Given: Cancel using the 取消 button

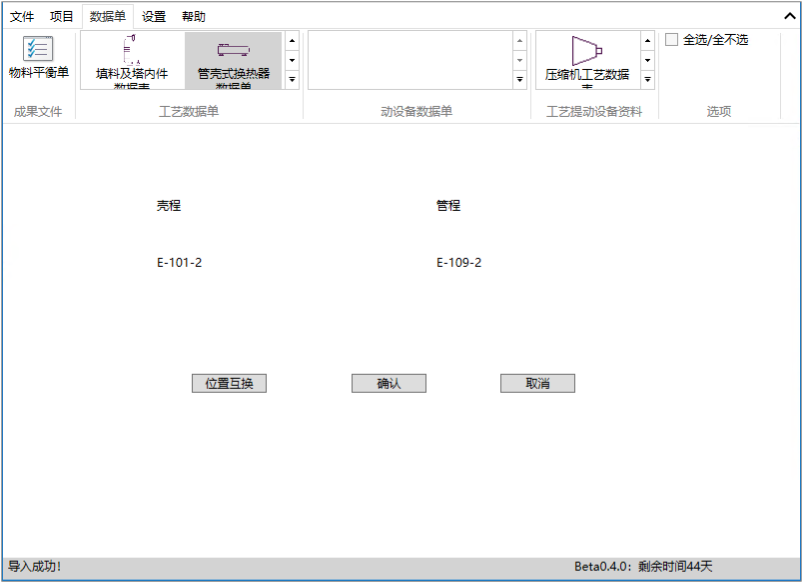Looking at the screenshot, I should [537, 383].
